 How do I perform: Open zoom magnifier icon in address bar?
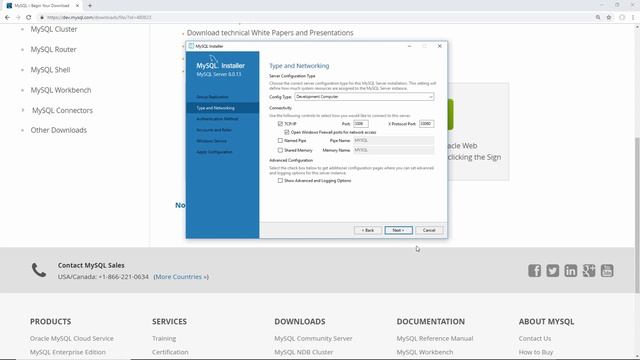pos(598,18)
